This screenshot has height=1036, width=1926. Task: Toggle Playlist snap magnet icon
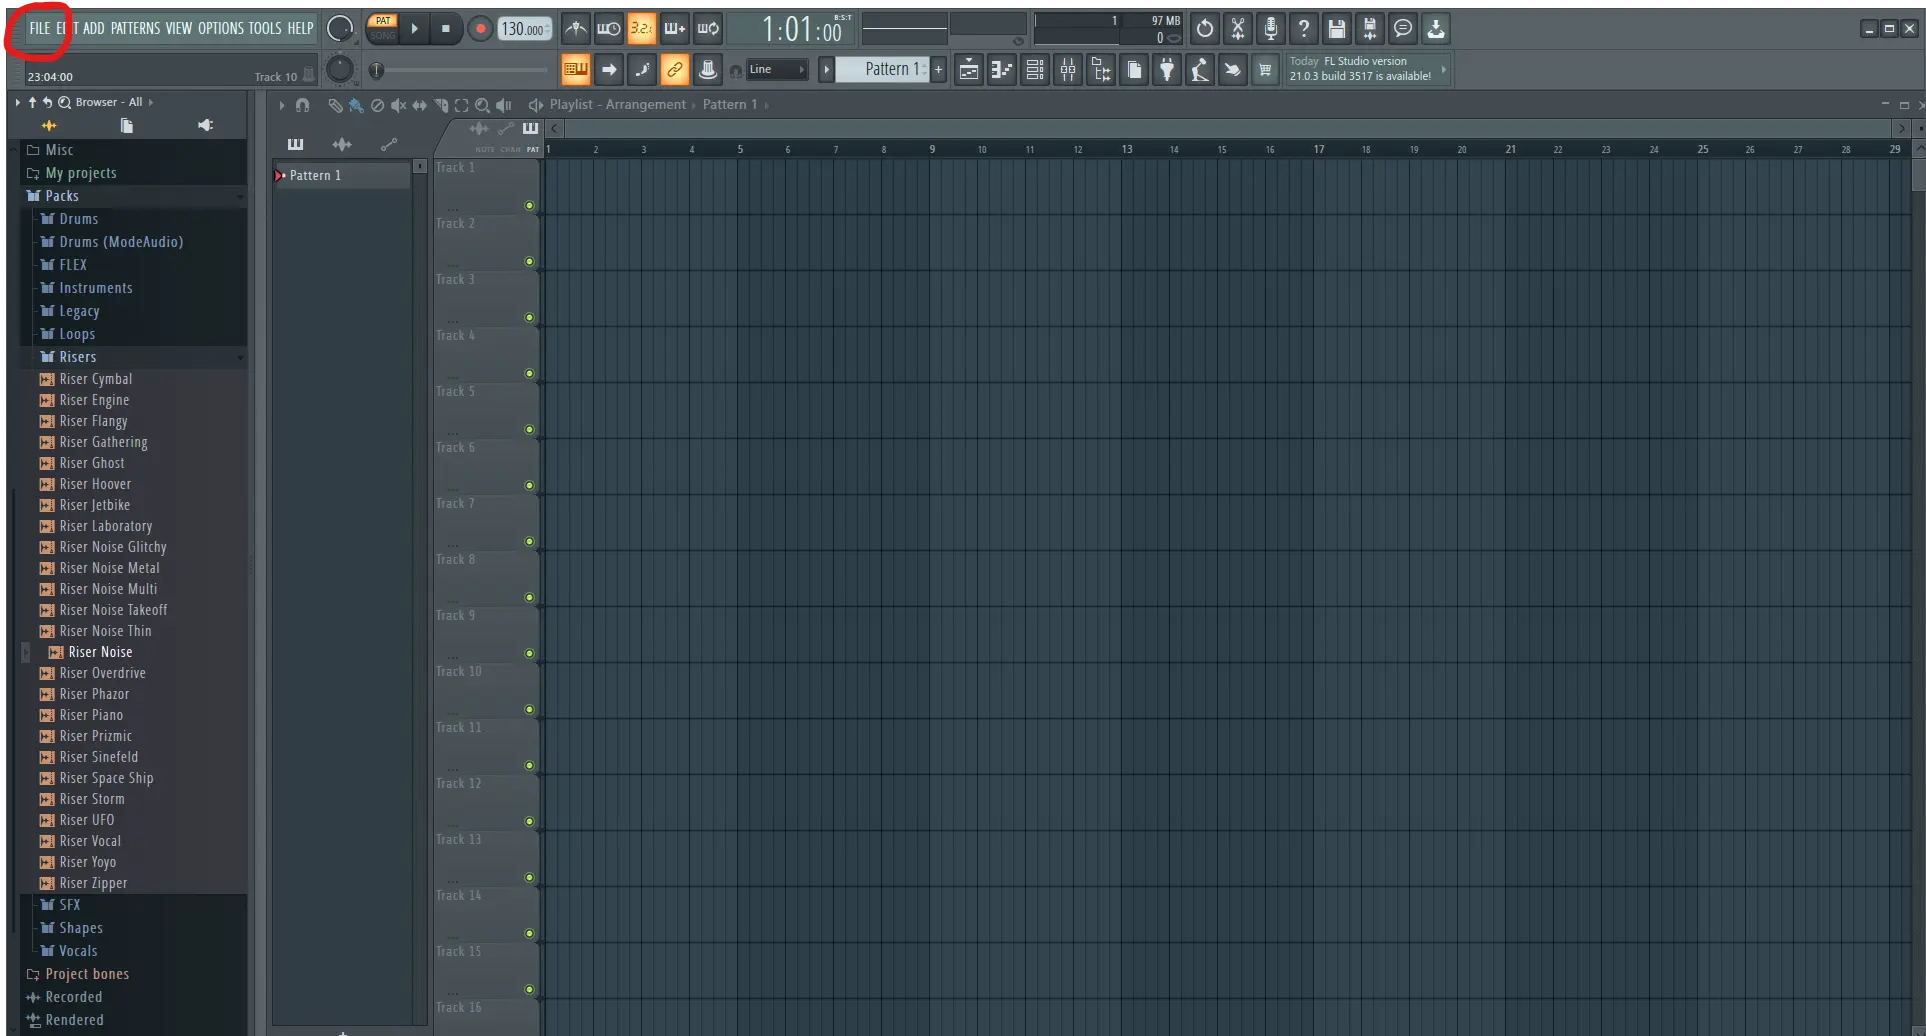[x=303, y=105]
